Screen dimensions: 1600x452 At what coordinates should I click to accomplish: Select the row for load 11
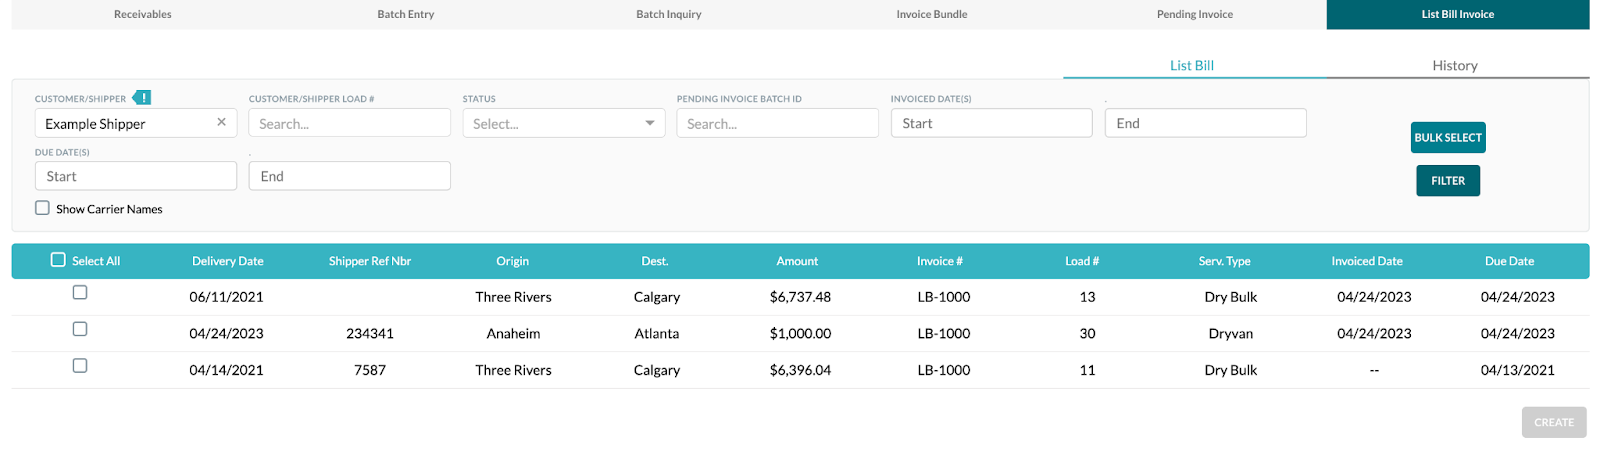coord(80,366)
